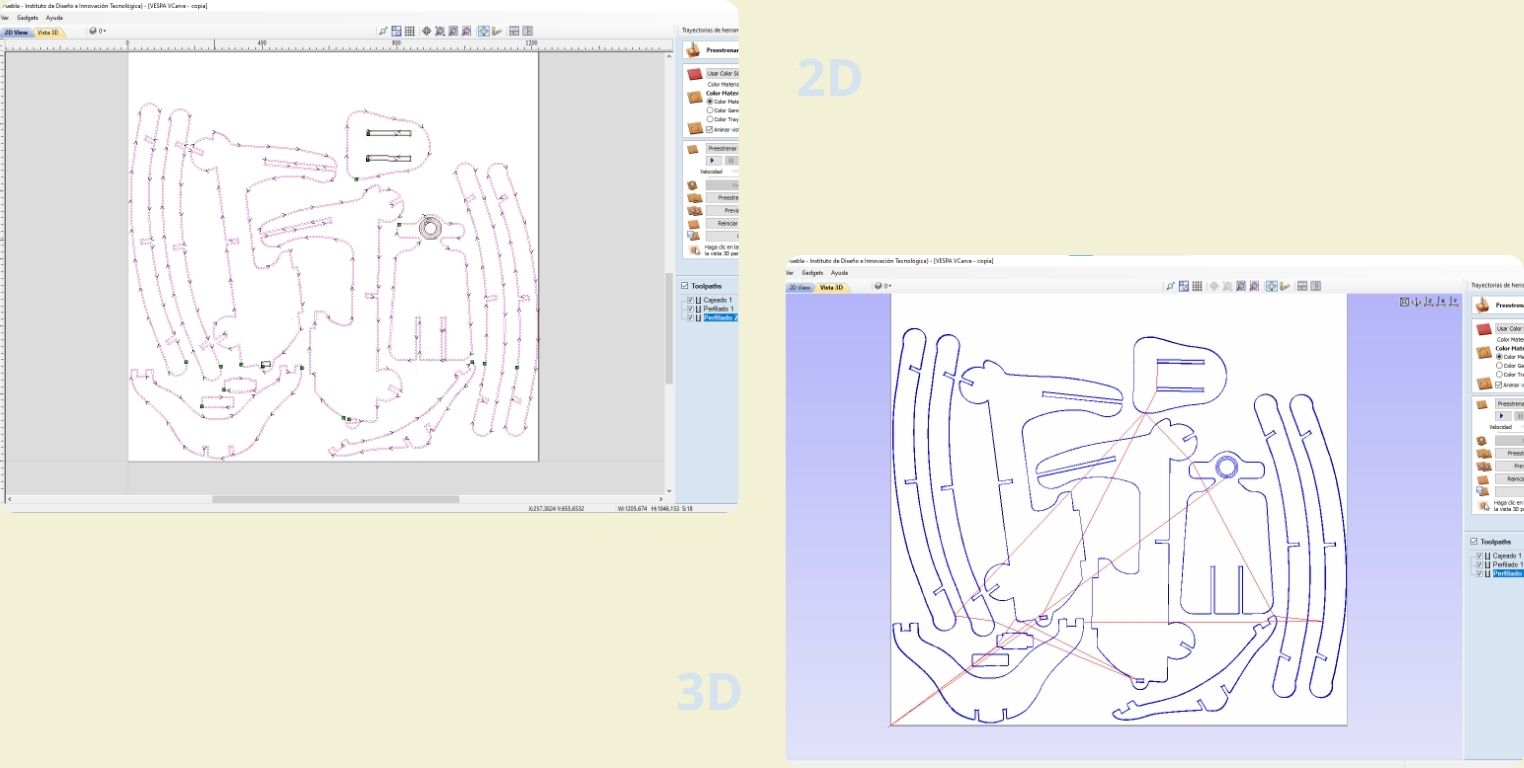The height and width of the screenshot is (768, 1524).
Task: Click the toolpath preview ball icon in 3D window panel
Action: (1481, 305)
